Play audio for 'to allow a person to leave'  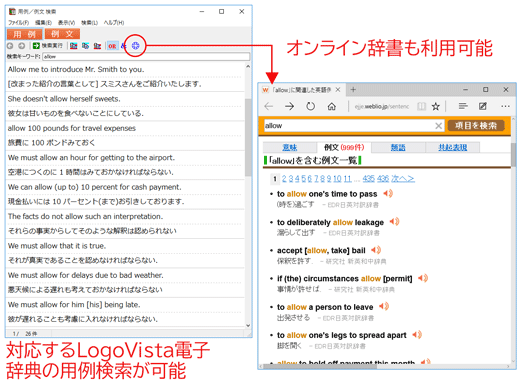click(384, 306)
